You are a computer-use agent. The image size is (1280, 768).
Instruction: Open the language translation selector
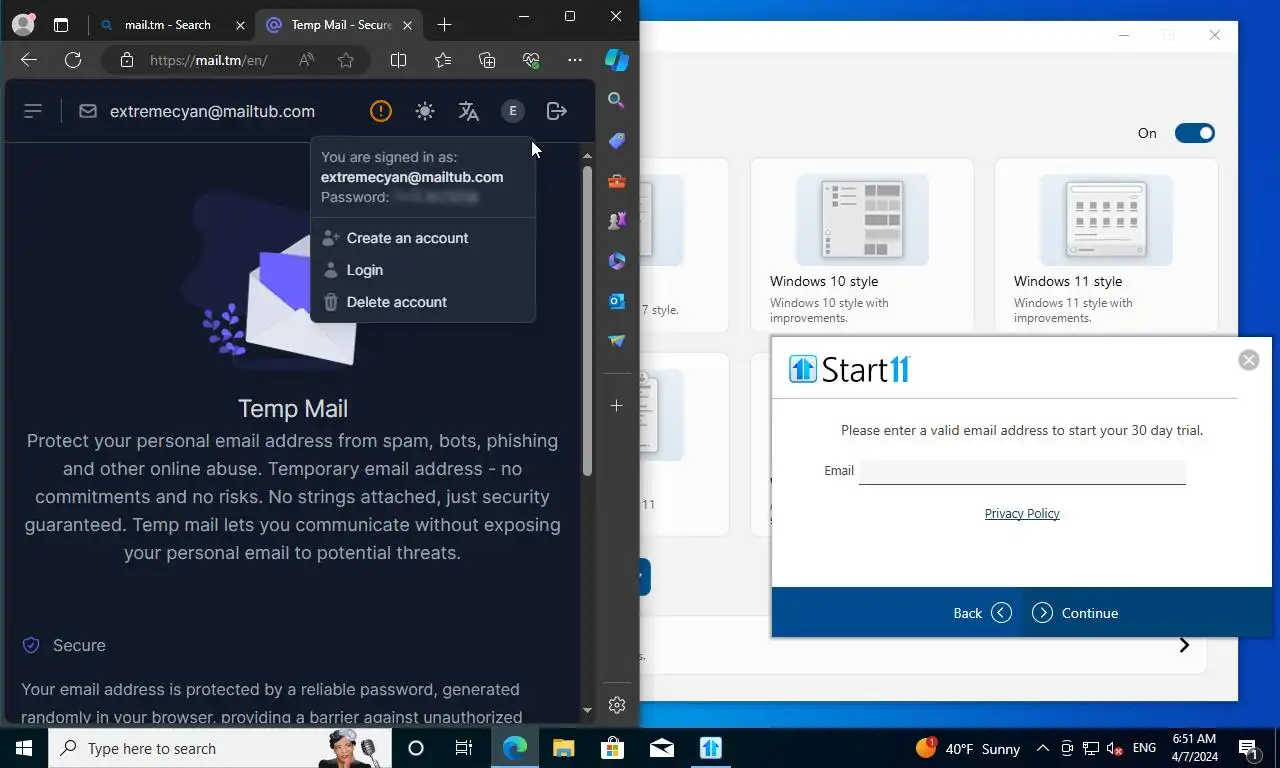tap(469, 111)
